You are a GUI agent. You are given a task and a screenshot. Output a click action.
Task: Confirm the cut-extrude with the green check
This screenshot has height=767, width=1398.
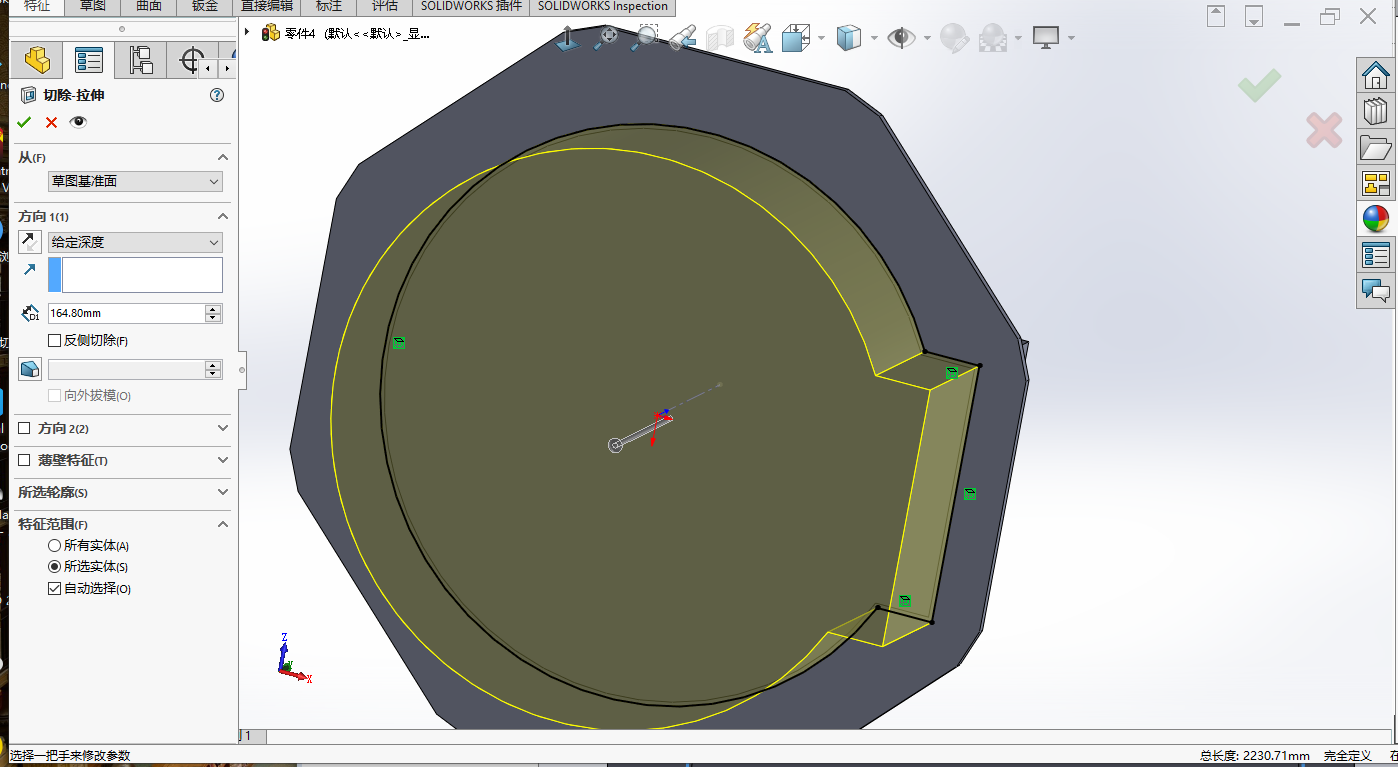click(x=24, y=122)
